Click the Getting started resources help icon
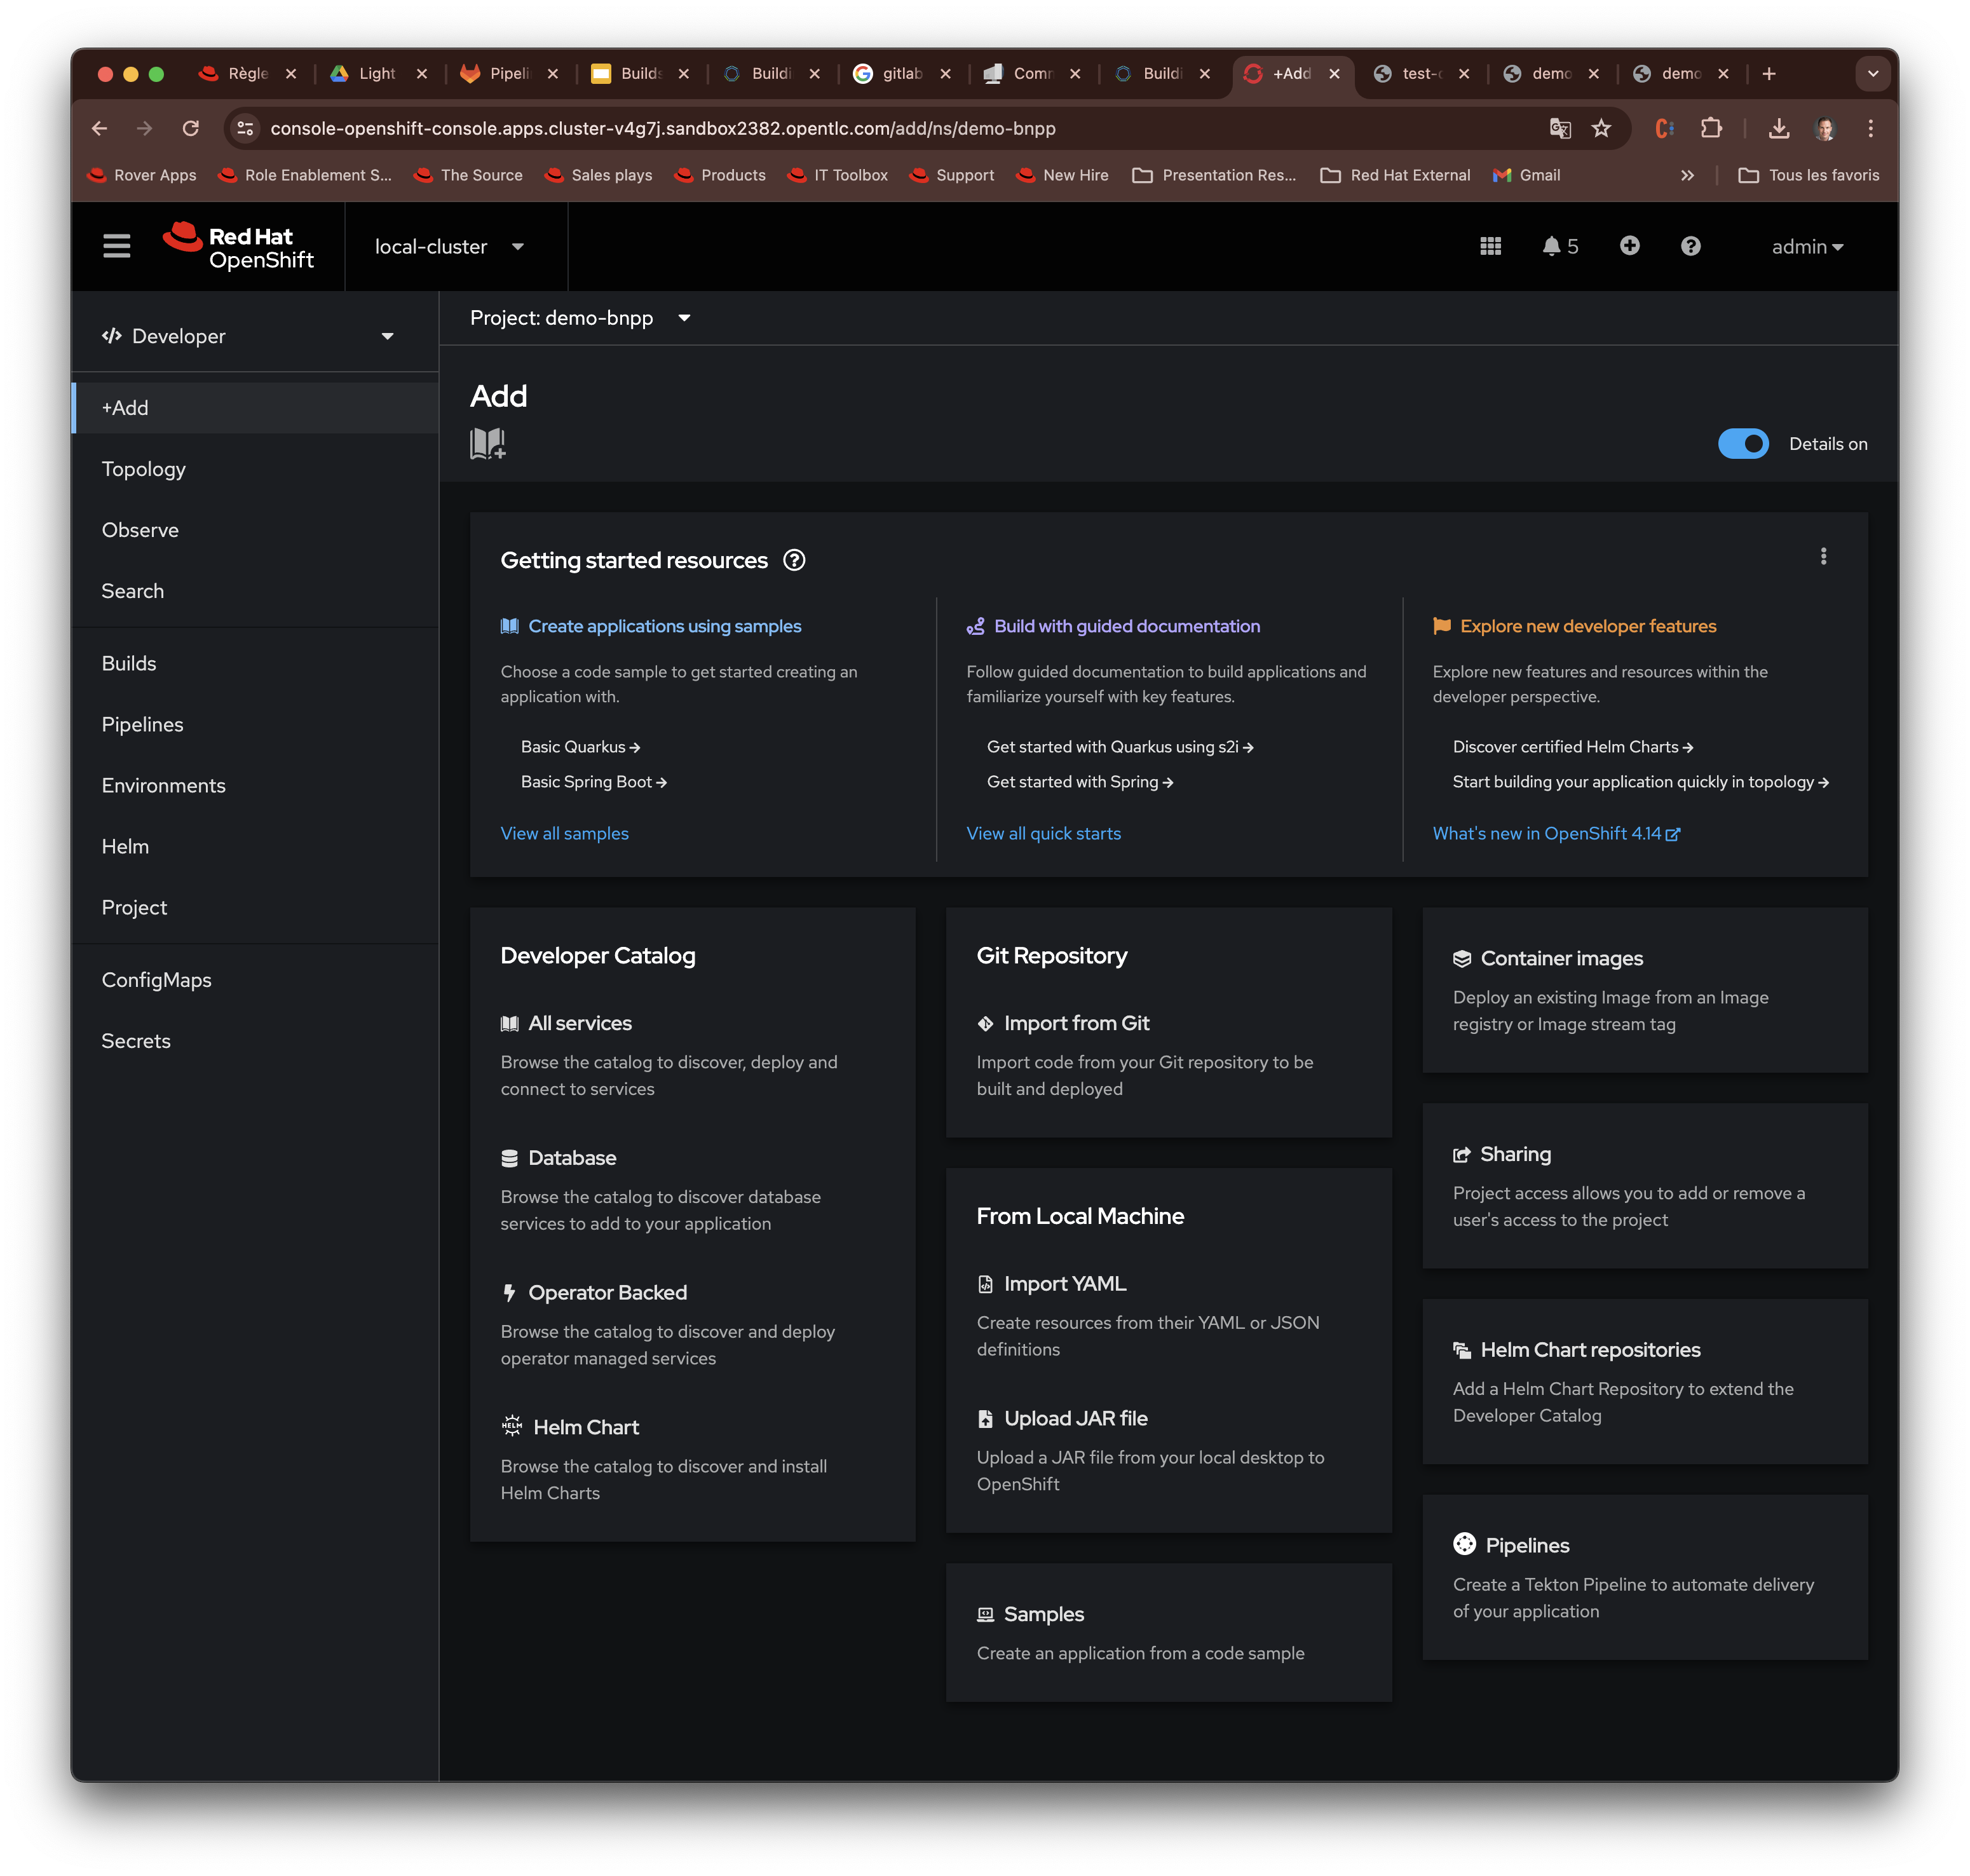The width and height of the screenshot is (1970, 1876). (794, 560)
